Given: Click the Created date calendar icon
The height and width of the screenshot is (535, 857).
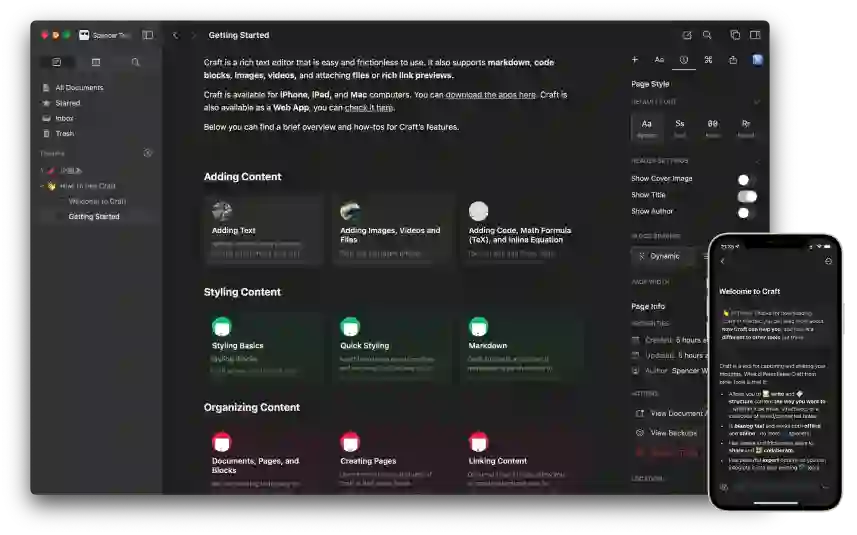Looking at the screenshot, I should (636, 340).
